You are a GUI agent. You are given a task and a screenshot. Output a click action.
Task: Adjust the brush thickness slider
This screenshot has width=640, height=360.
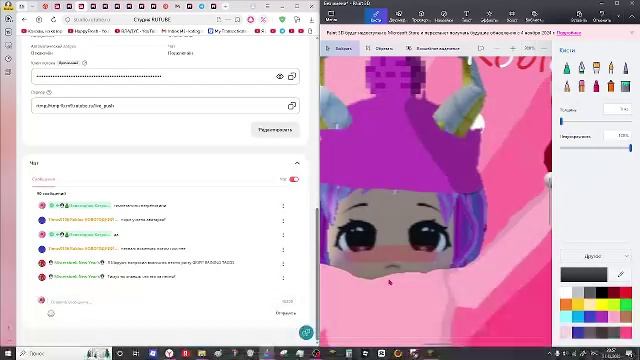[596, 122]
